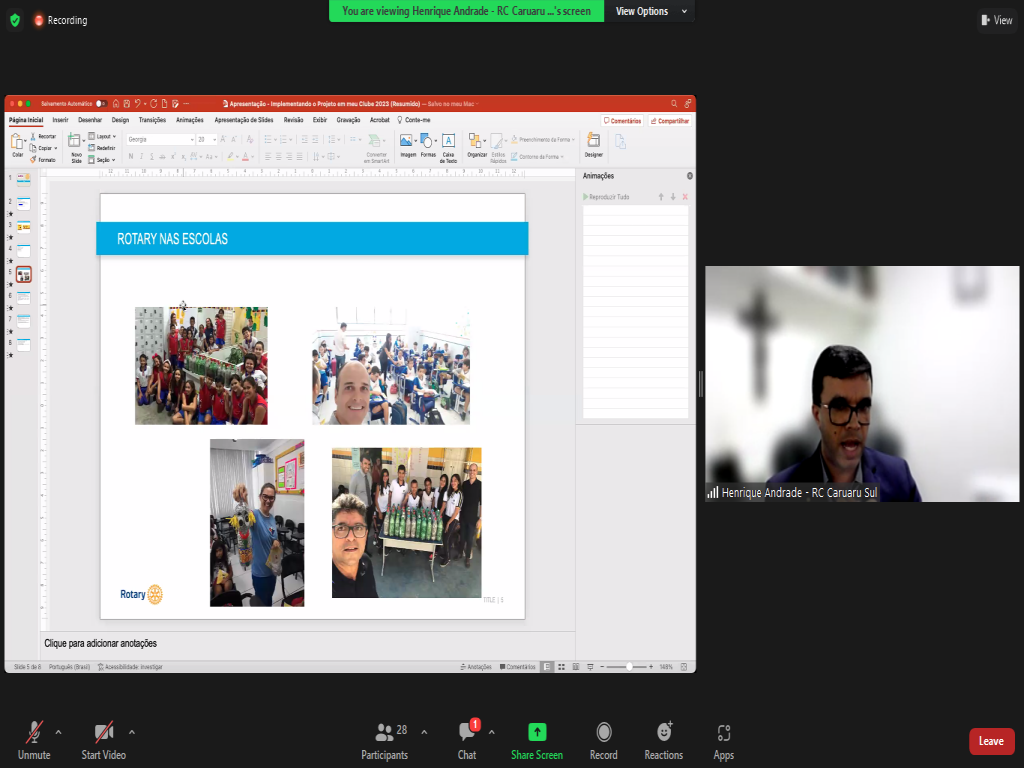Leave the meeting
Viewport: 1024px width, 768px height.
pos(991,741)
